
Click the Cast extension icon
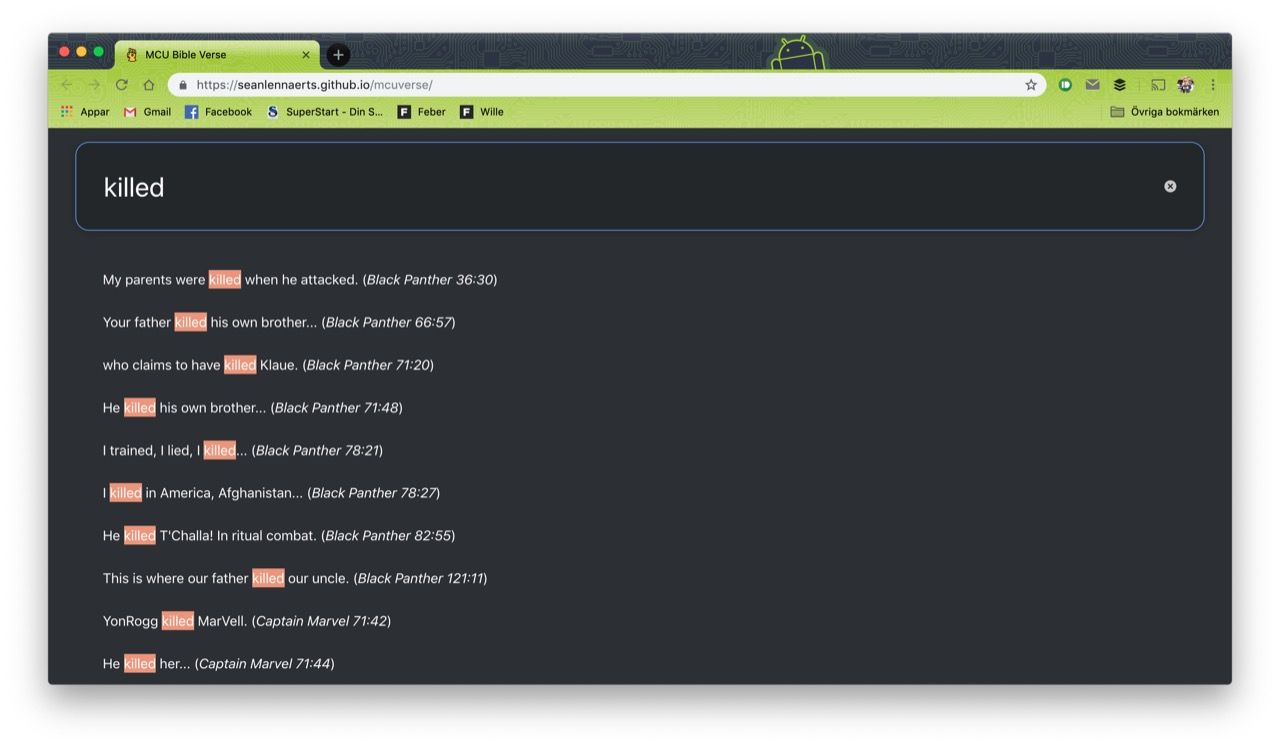(1158, 85)
